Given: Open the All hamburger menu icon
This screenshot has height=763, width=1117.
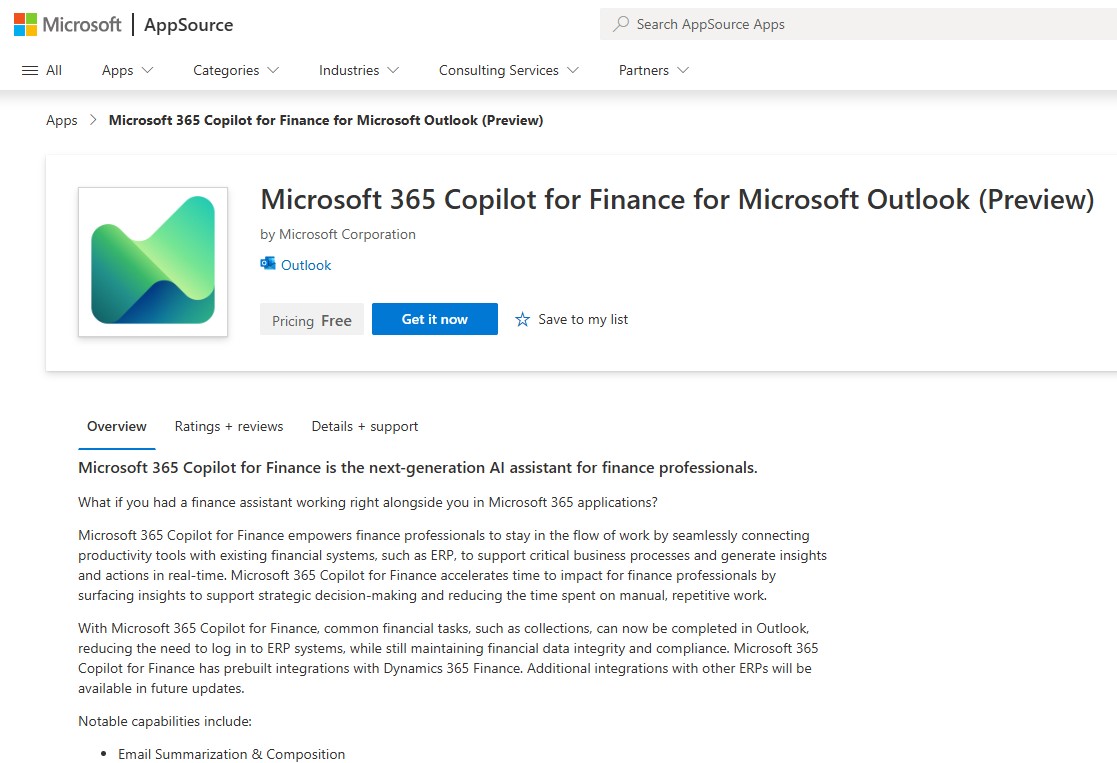Looking at the screenshot, I should [30, 71].
